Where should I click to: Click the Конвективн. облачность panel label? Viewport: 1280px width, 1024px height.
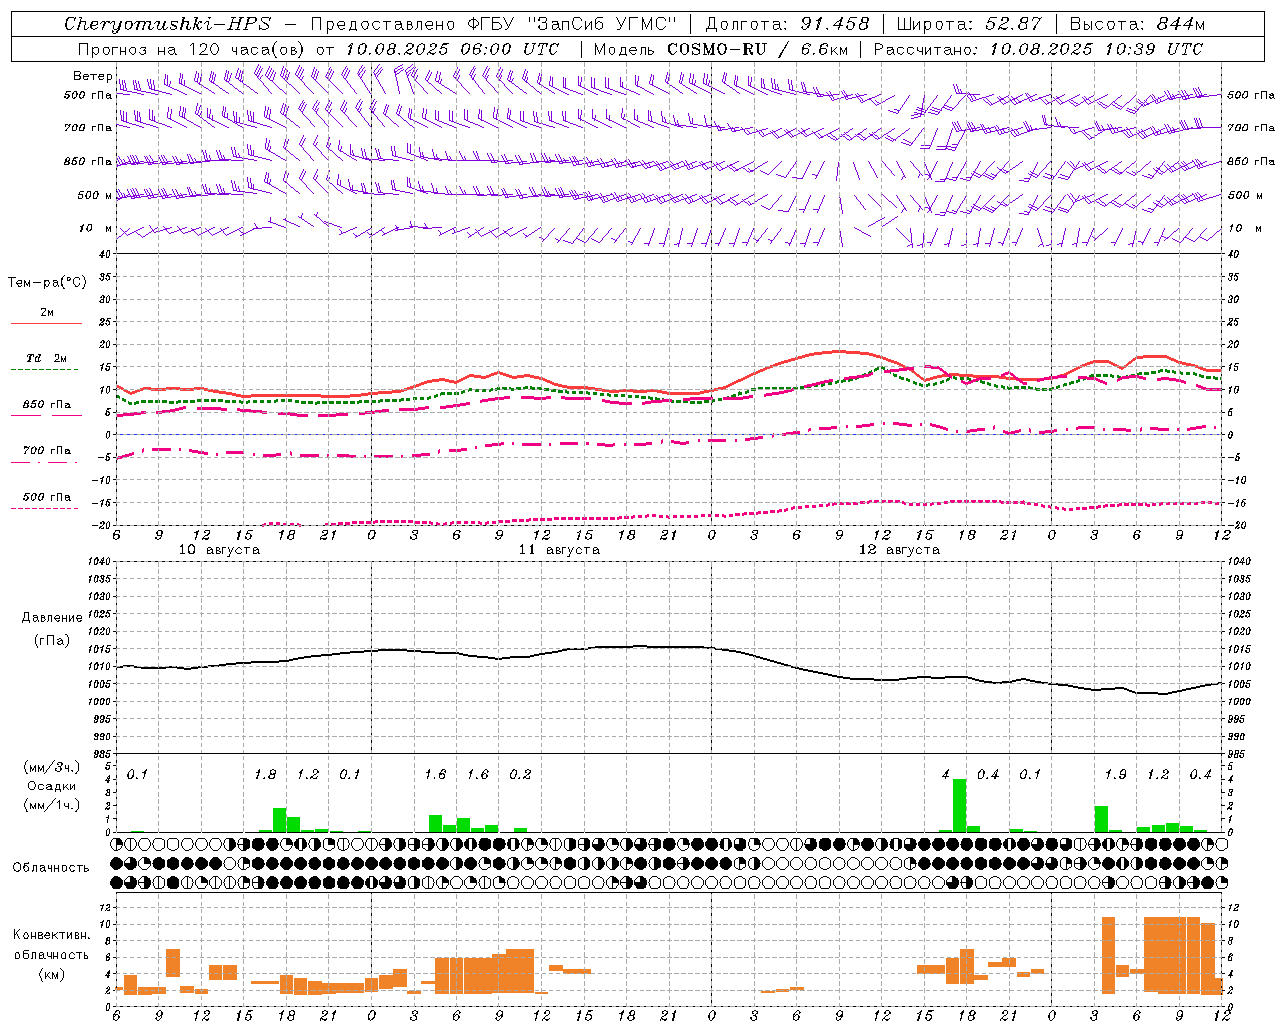[51, 954]
